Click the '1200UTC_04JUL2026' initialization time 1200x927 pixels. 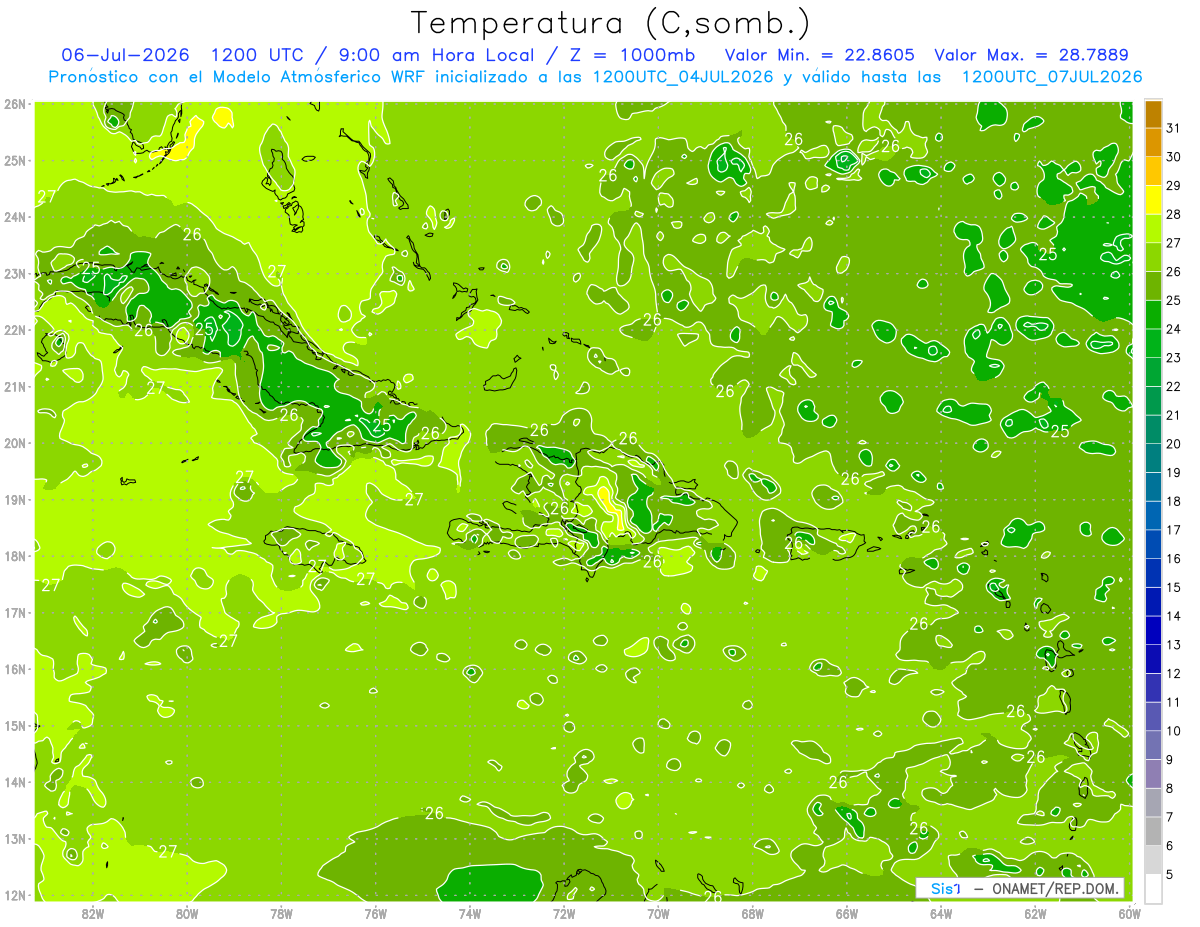[x=683, y=77]
